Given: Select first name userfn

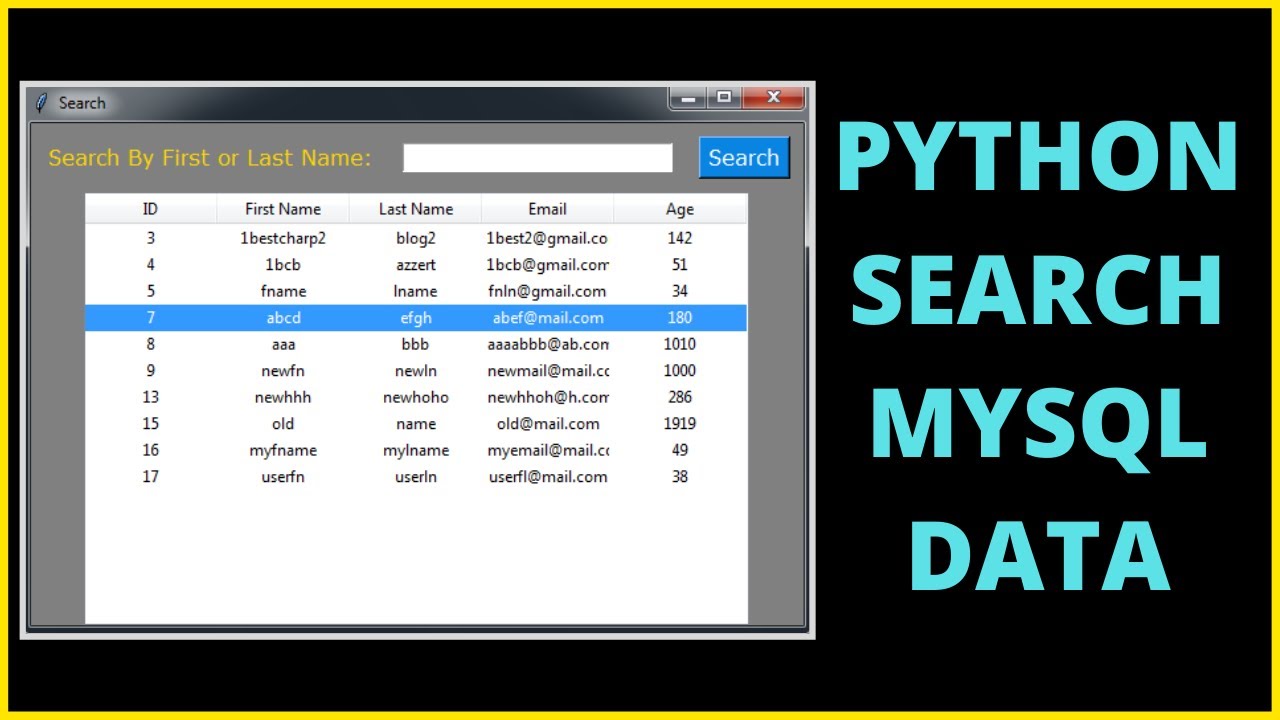Looking at the screenshot, I should (x=283, y=477).
